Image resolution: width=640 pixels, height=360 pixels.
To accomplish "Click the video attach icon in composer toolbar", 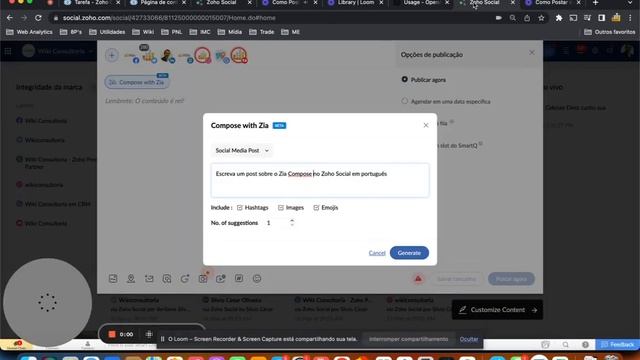I will point(221,279).
